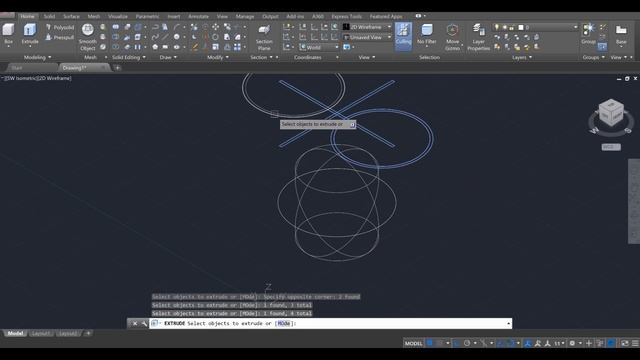Screen dimensions: 640x360
Task: Expand the Groups panel
Action: click(x=593, y=58)
